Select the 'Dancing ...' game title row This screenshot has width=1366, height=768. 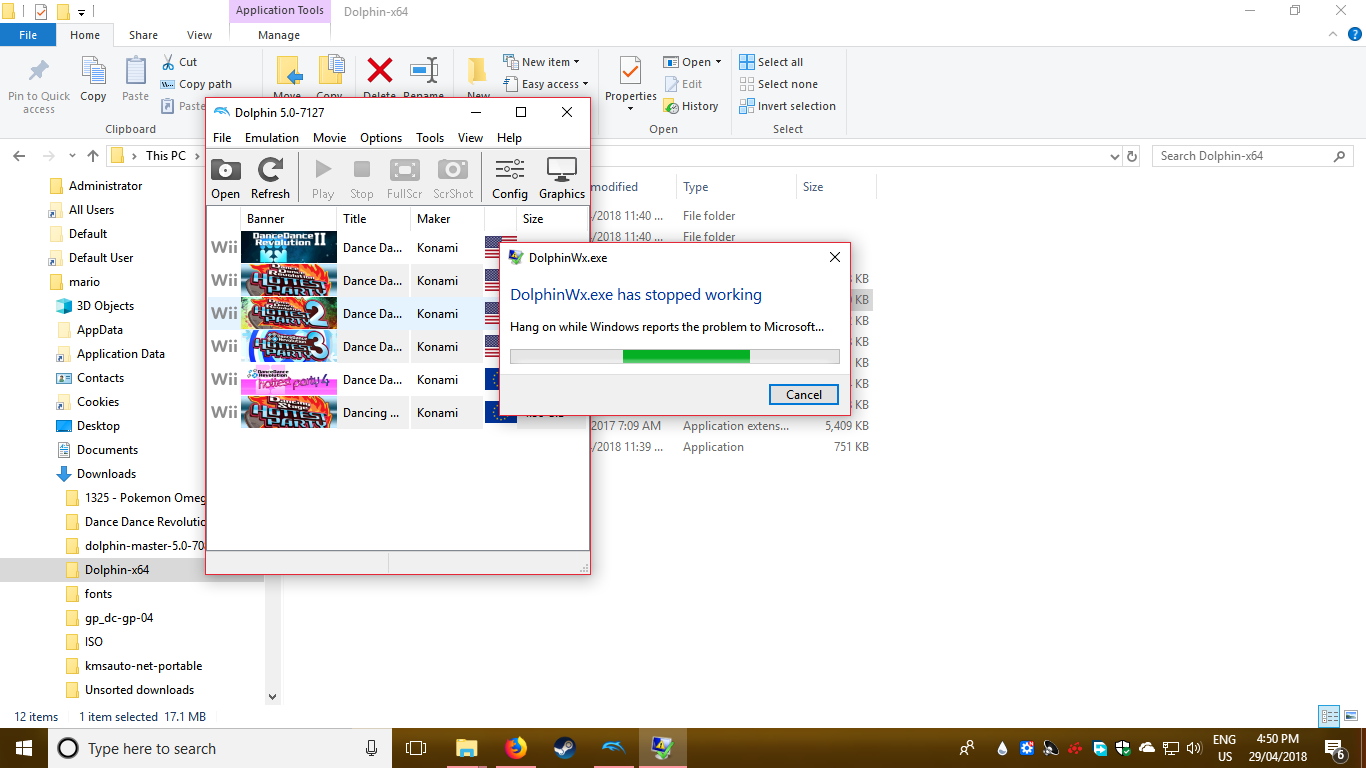371,412
